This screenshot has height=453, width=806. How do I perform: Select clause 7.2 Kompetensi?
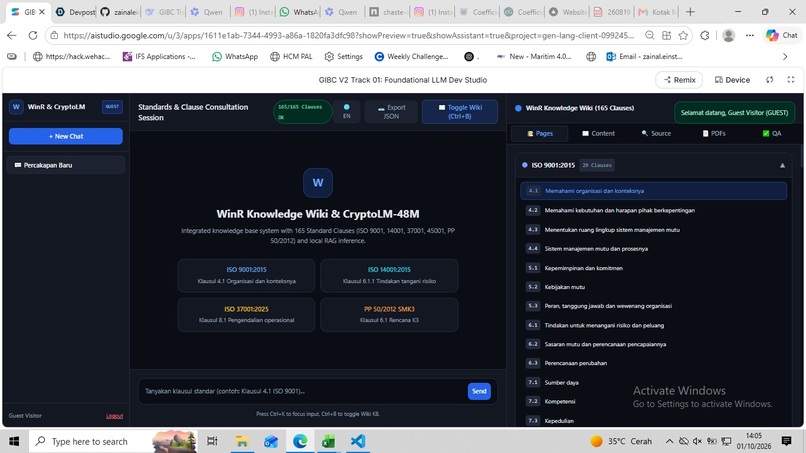[653, 402]
